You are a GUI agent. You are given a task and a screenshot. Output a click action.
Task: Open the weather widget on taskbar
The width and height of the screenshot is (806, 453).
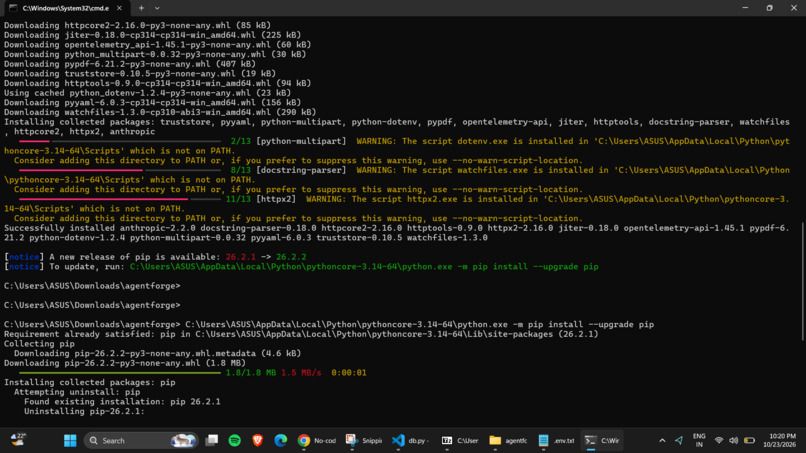point(17,440)
